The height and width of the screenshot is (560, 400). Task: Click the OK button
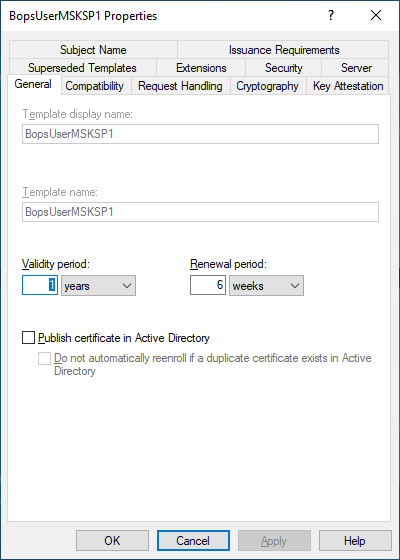point(112,541)
